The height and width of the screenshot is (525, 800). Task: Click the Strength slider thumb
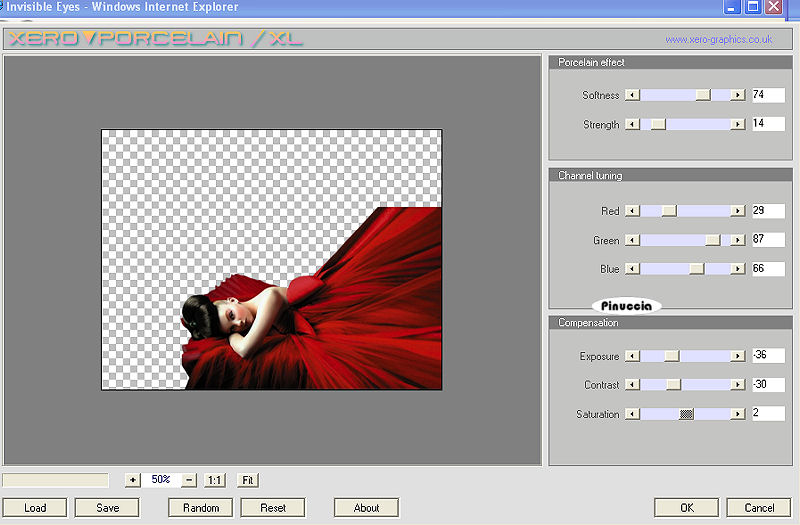coord(658,124)
